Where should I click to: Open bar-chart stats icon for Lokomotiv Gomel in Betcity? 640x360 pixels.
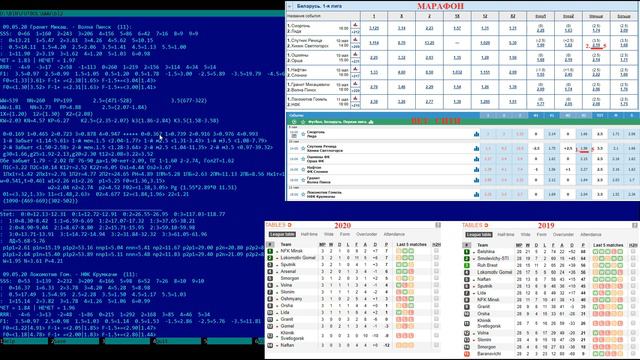[476, 195]
